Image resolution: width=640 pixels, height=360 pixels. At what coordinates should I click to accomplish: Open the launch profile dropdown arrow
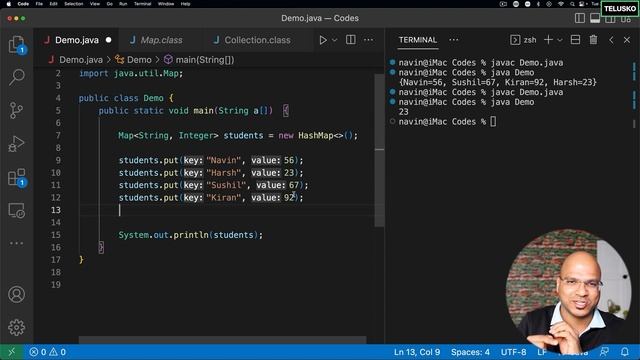[560, 40]
